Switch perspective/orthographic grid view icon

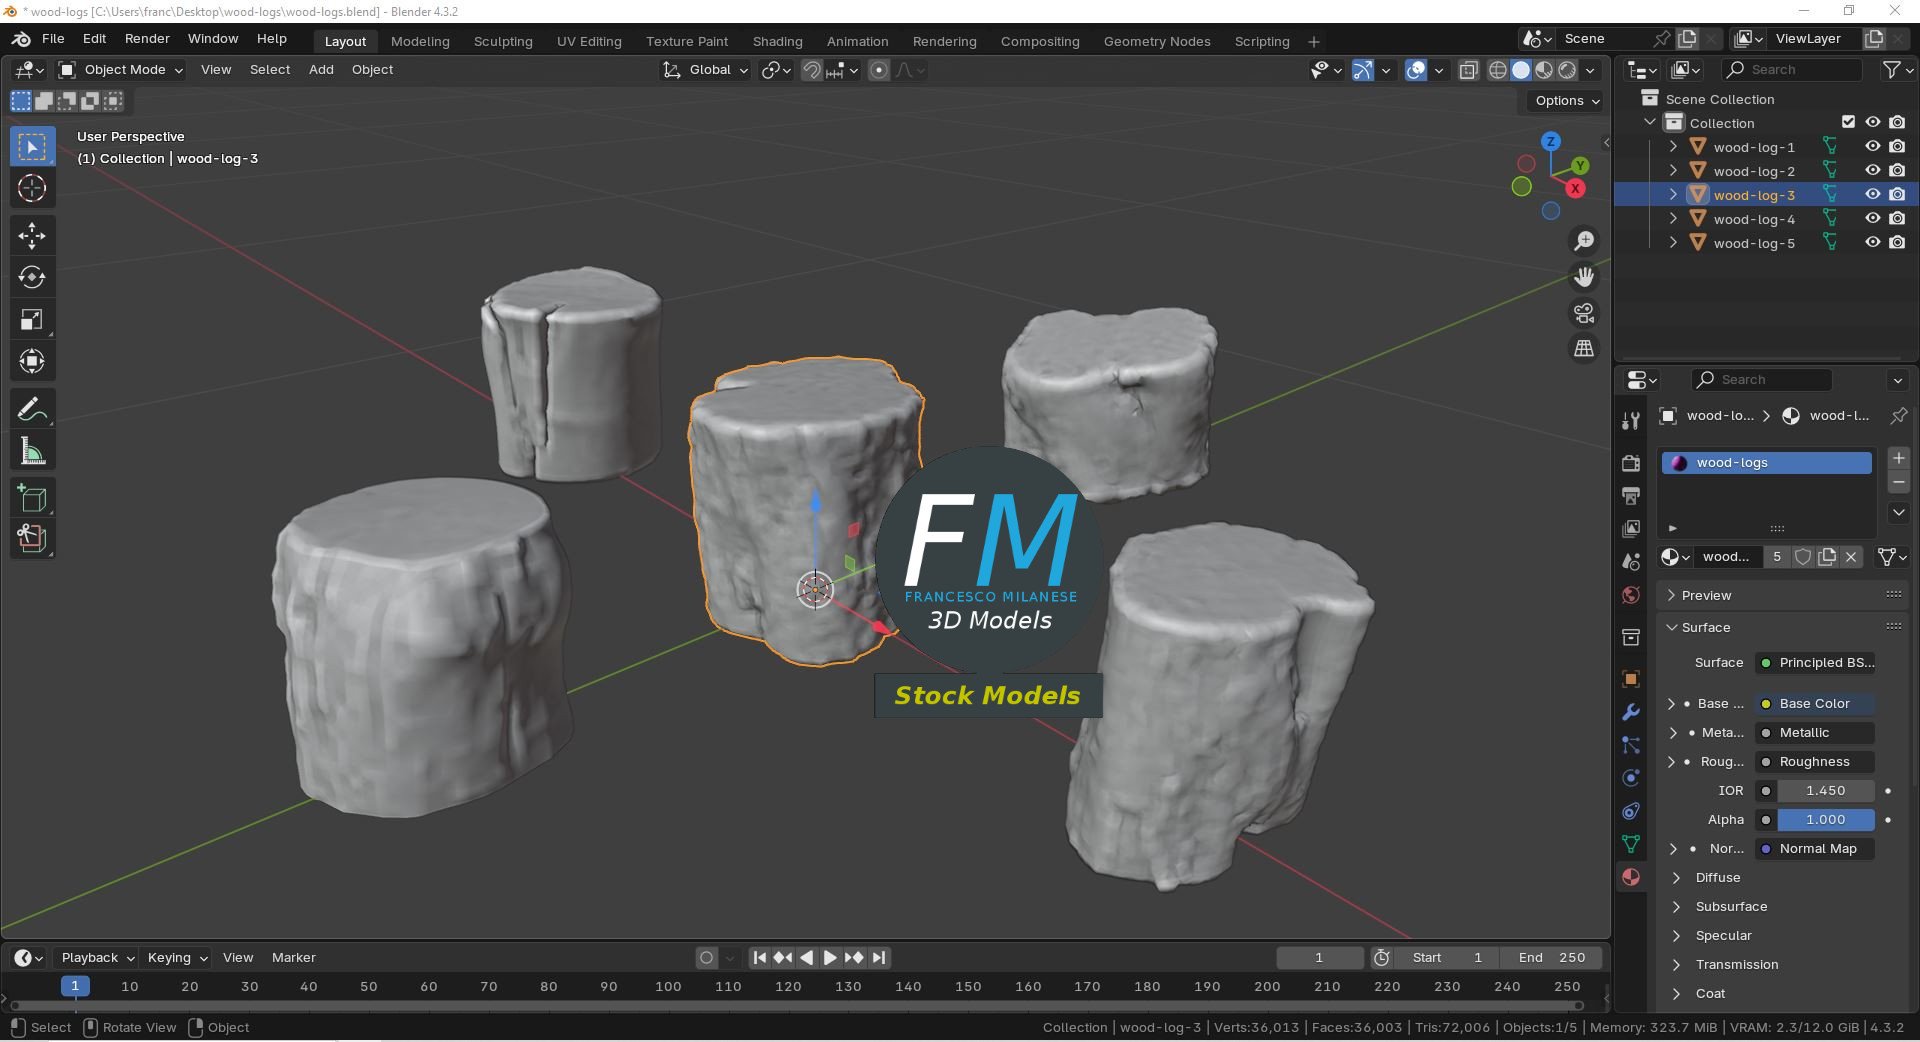click(1584, 348)
